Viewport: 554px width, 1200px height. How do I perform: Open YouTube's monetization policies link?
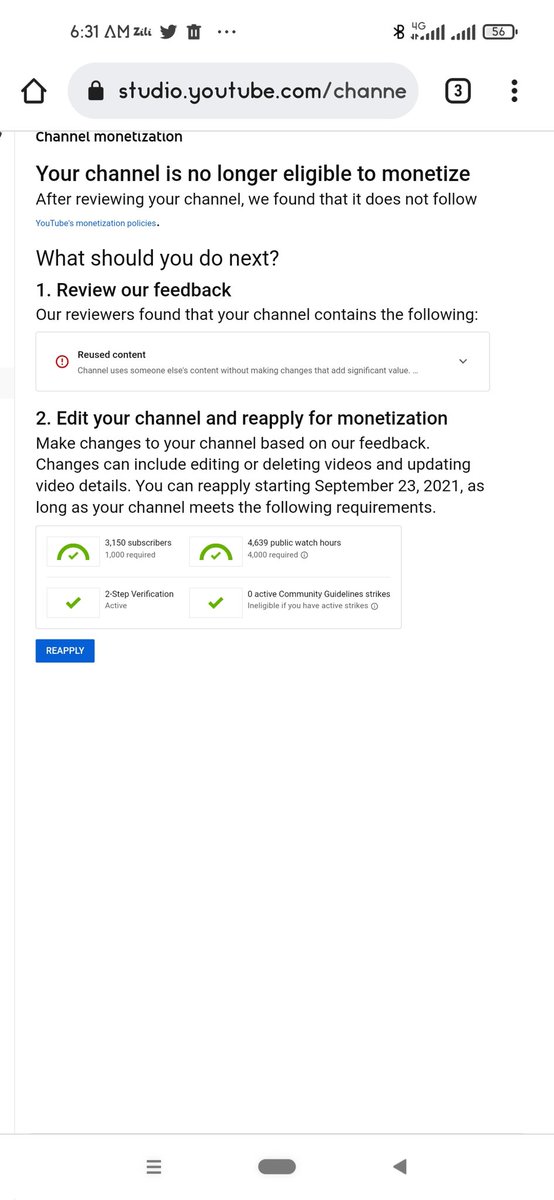[x=96, y=223]
